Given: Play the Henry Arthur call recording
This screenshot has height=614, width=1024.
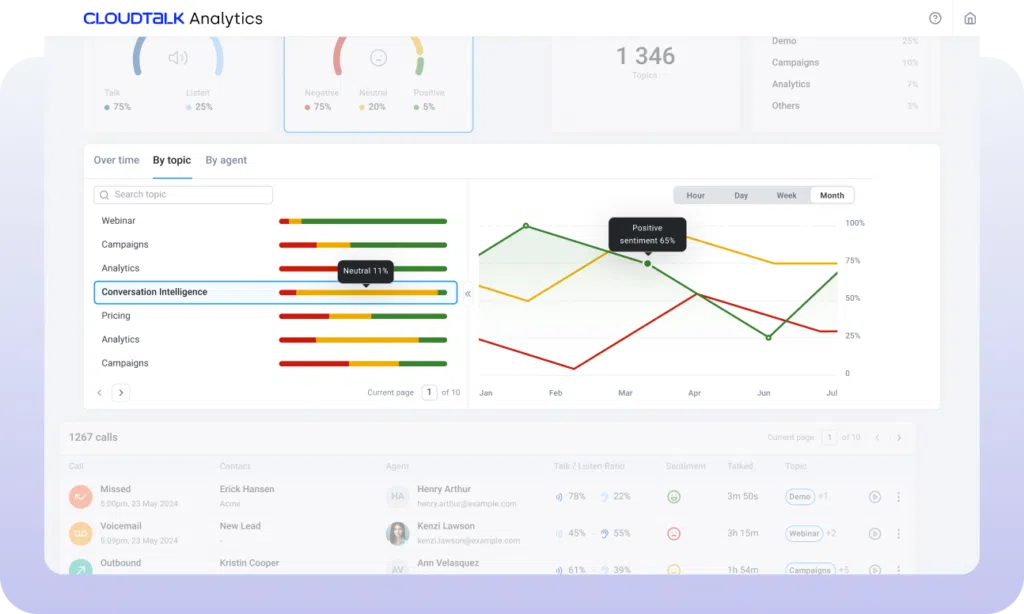Looking at the screenshot, I should (x=875, y=497).
